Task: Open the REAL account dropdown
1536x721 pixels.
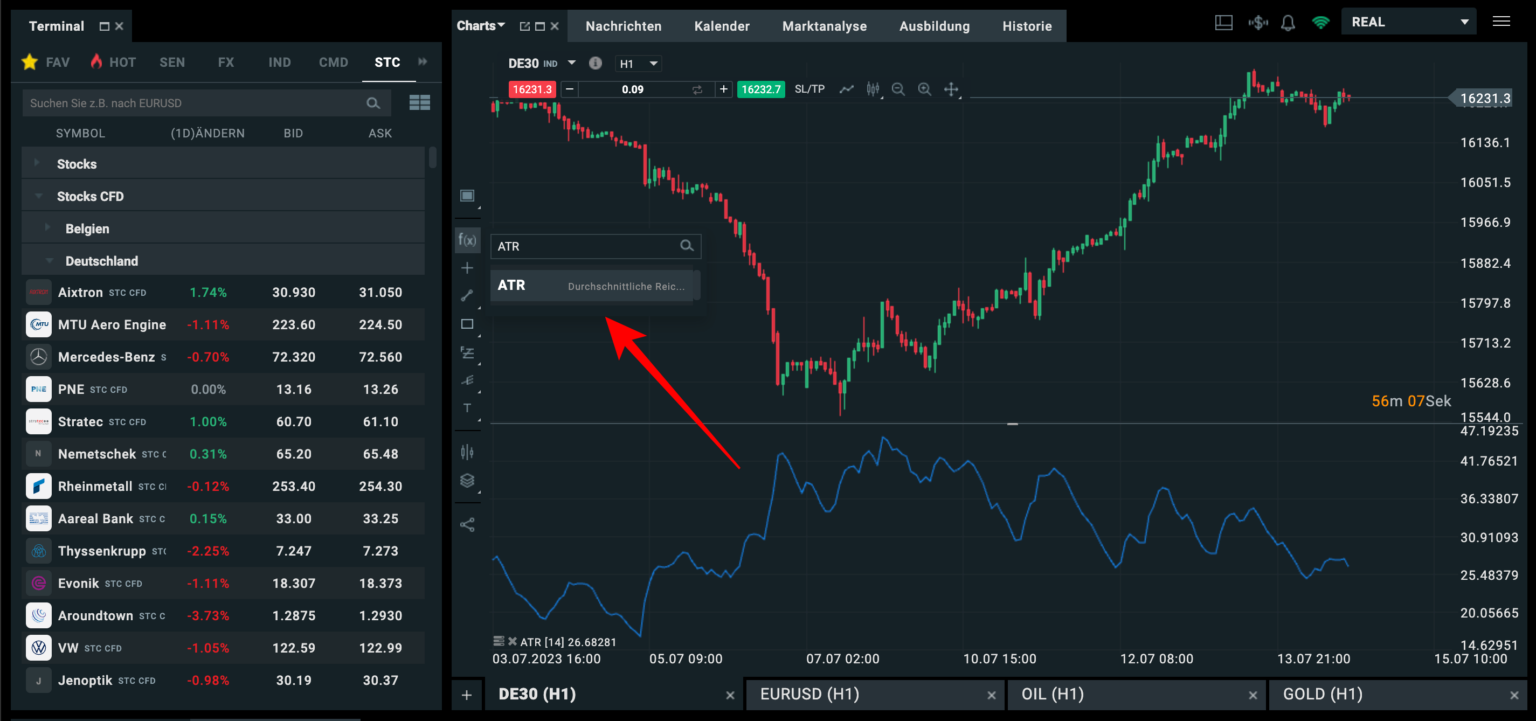Action: 1409,22
